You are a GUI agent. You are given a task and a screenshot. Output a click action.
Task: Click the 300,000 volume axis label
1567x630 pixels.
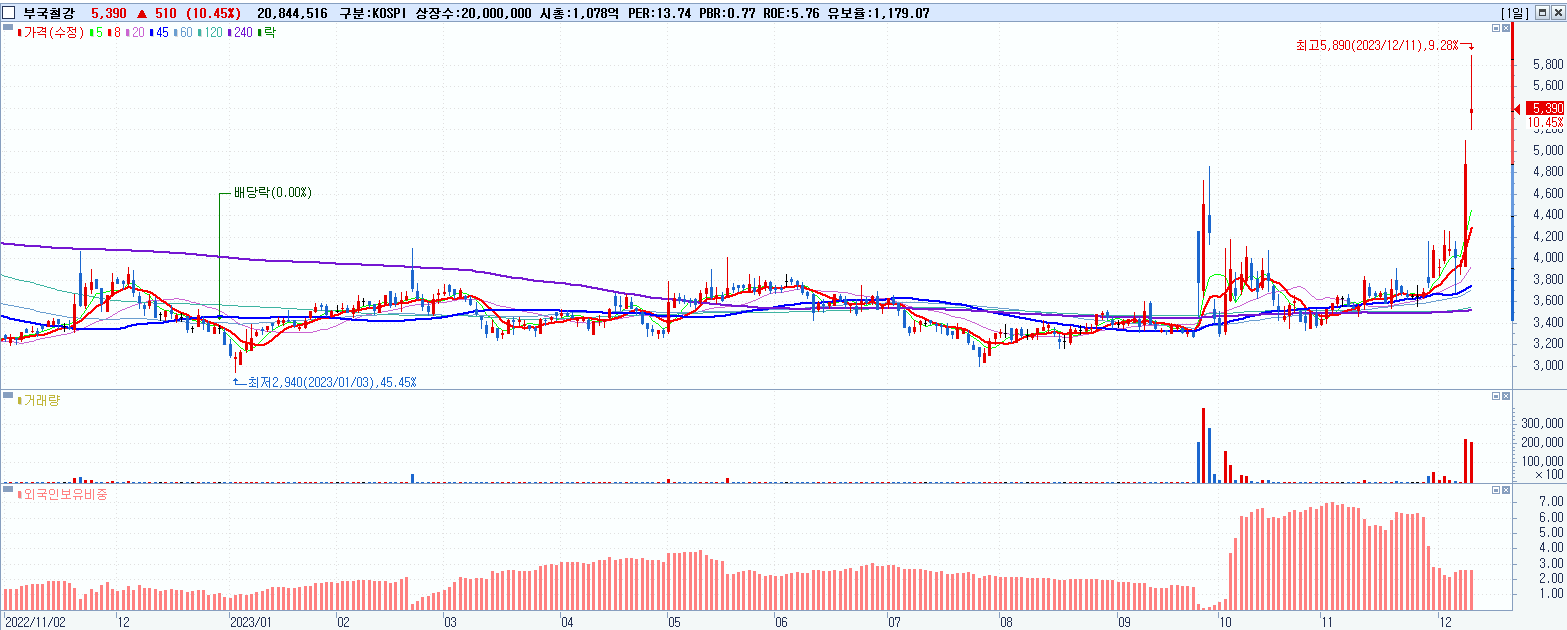[x=1544, y=424]
